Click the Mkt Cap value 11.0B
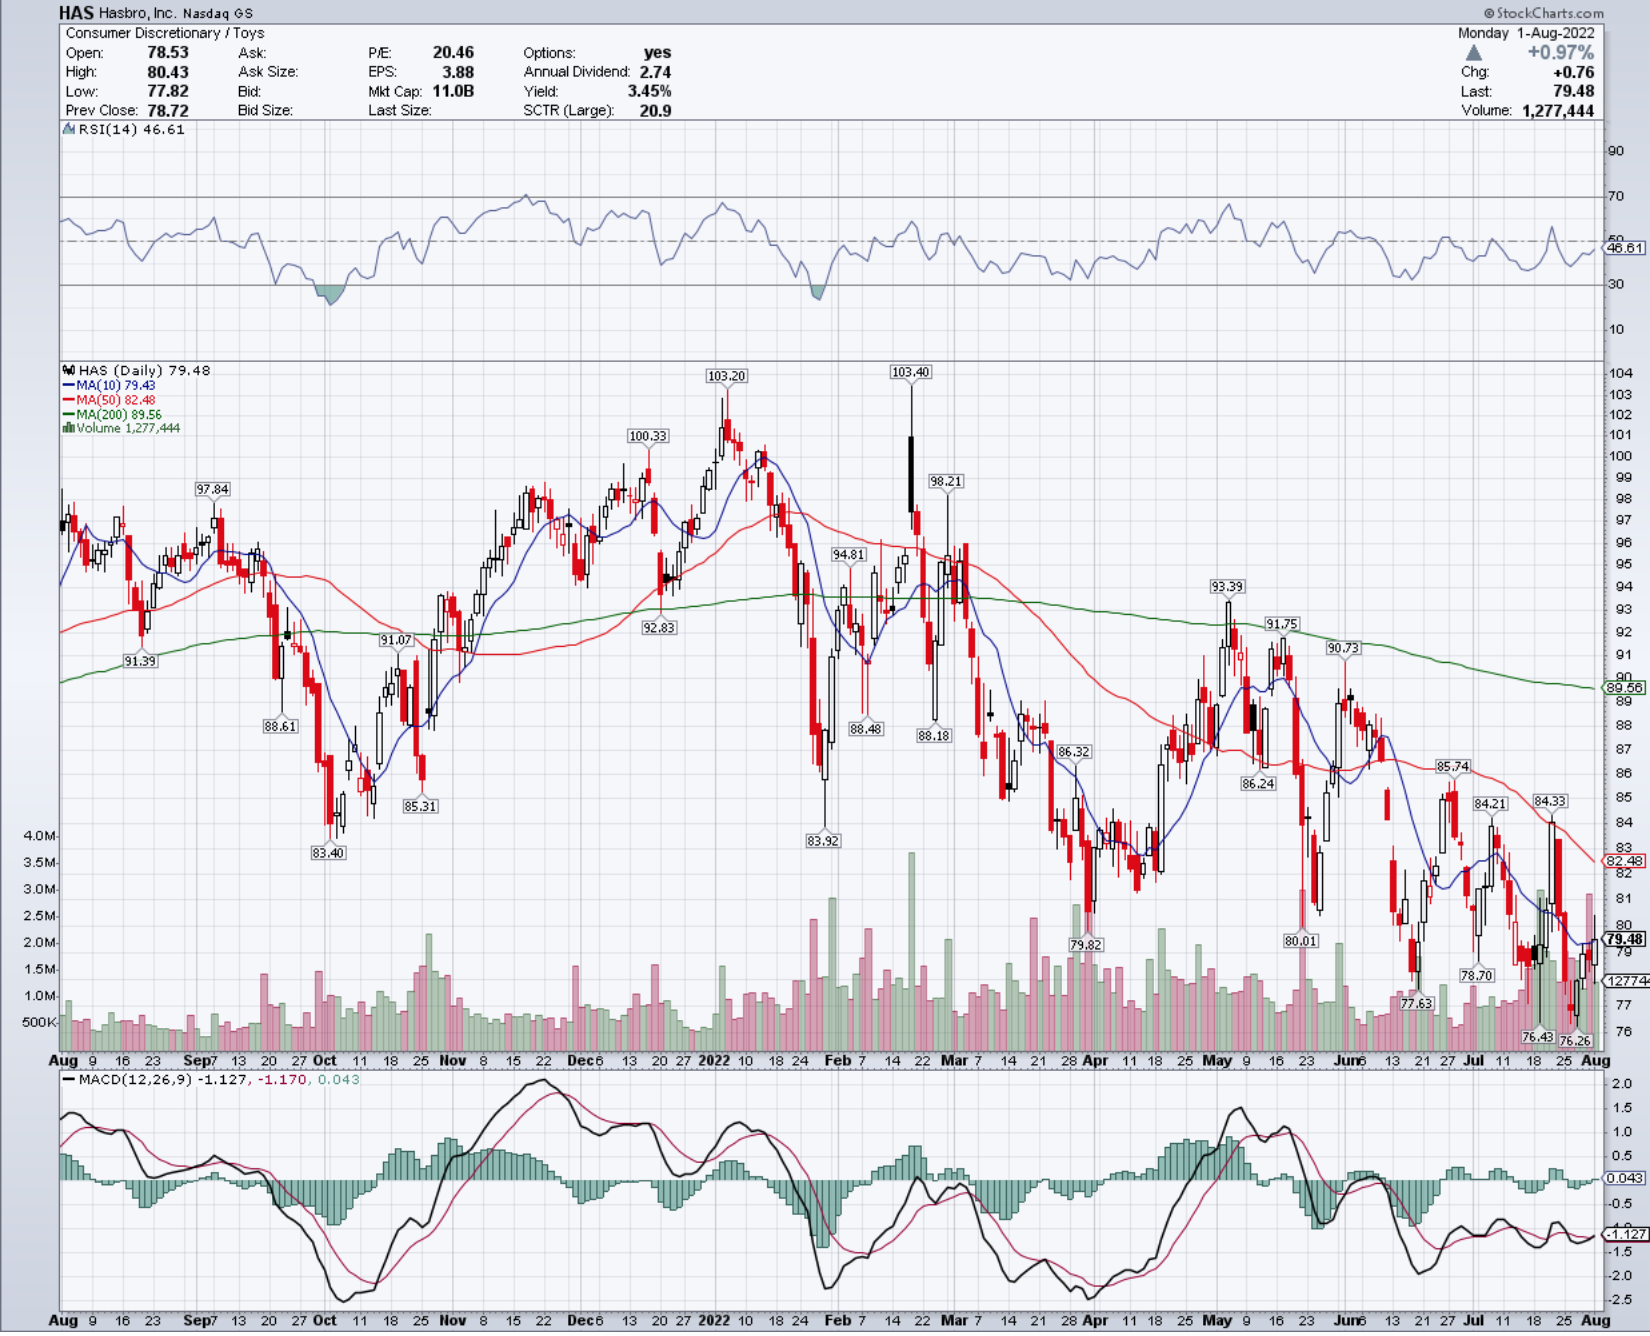 pyautogui.click(x=453, y=91)
